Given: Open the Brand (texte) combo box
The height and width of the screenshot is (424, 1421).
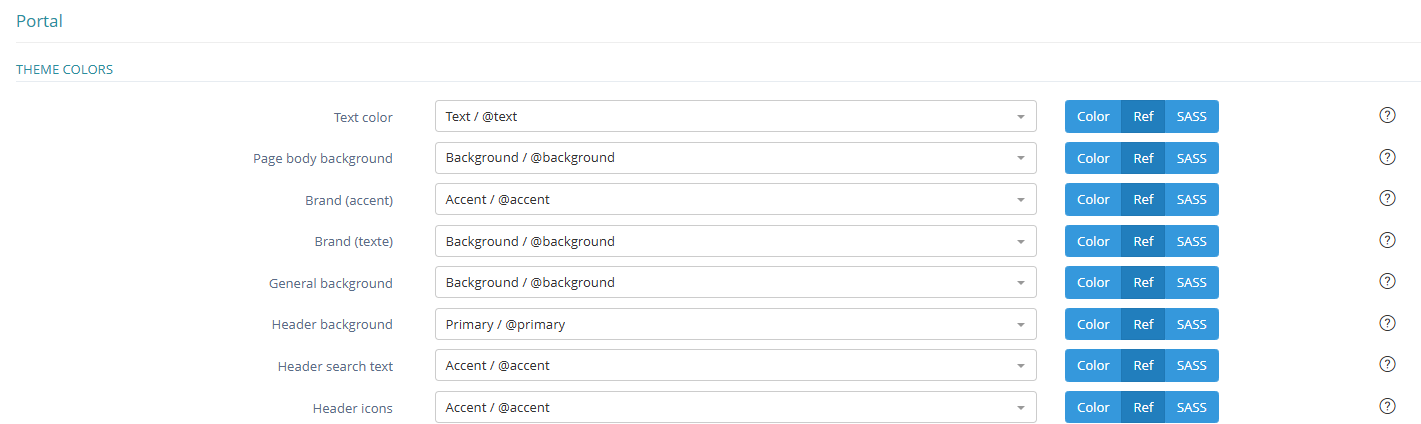Looking at the screenshot, I should [x=735, y=241].
